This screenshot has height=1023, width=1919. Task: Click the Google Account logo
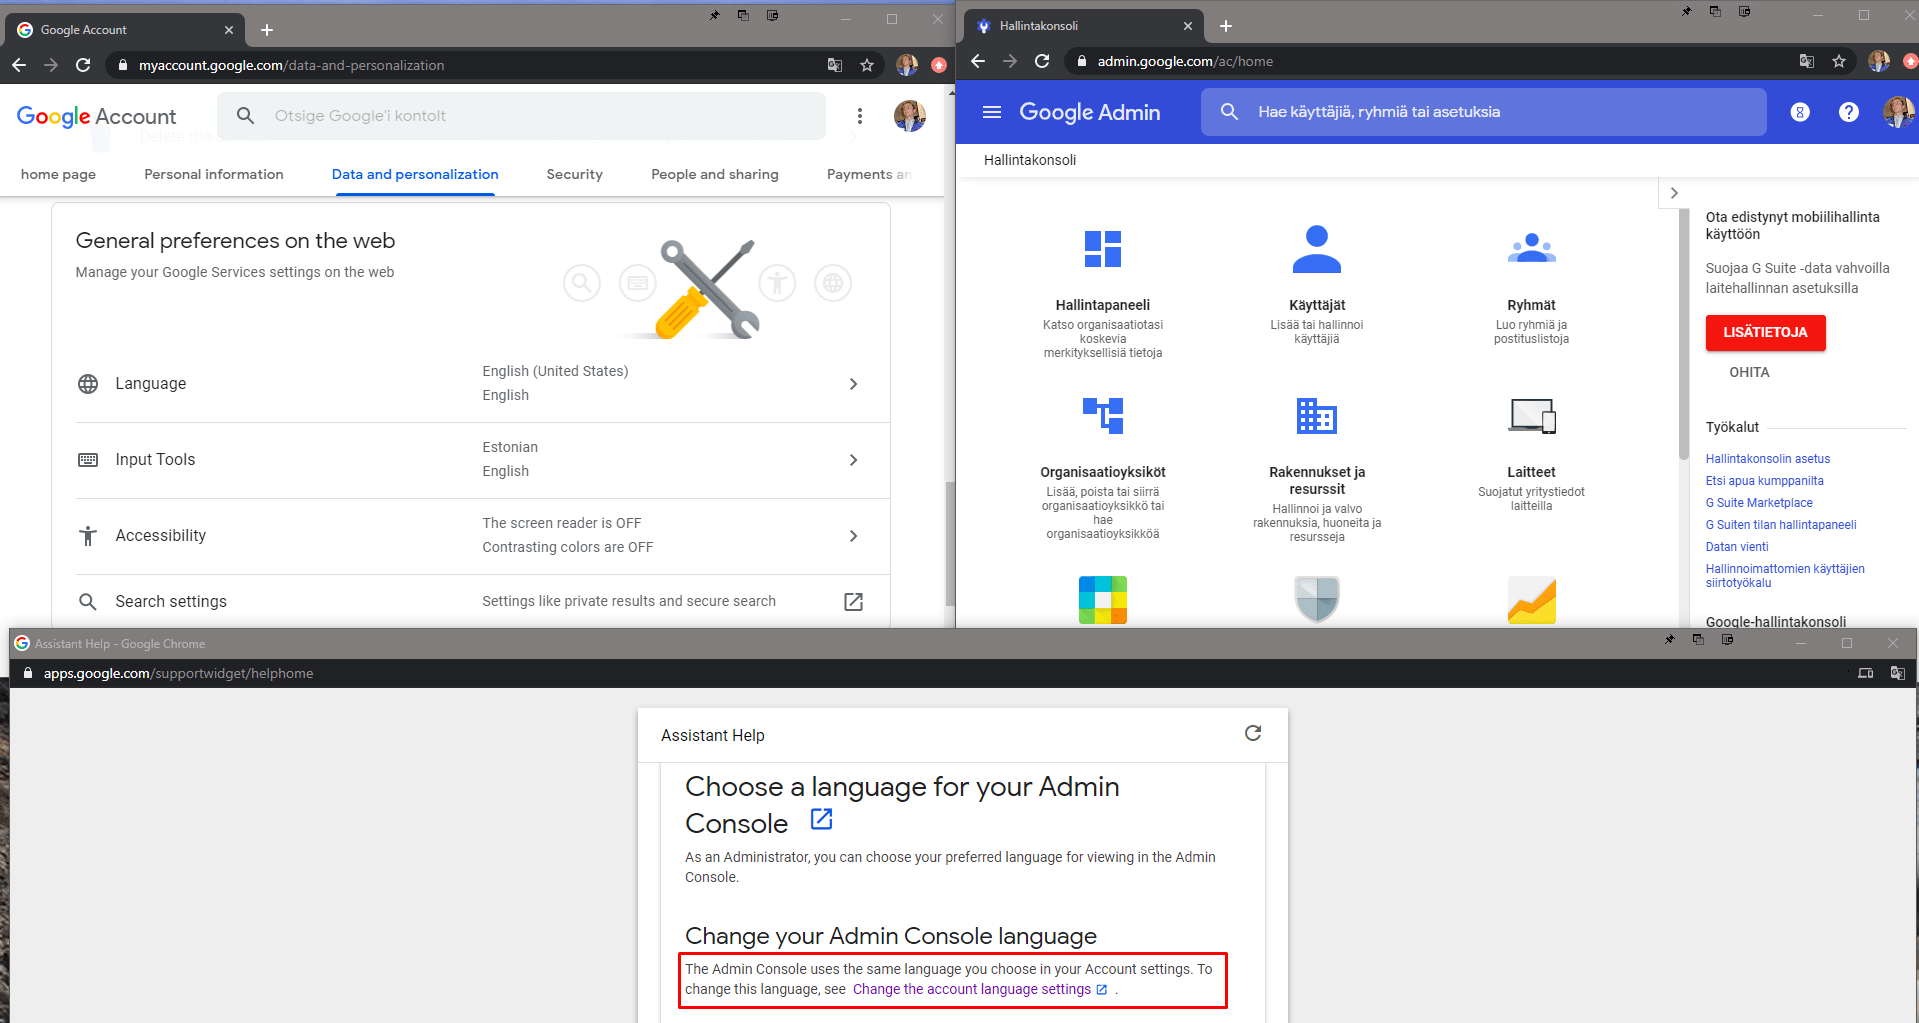[96, 117]
